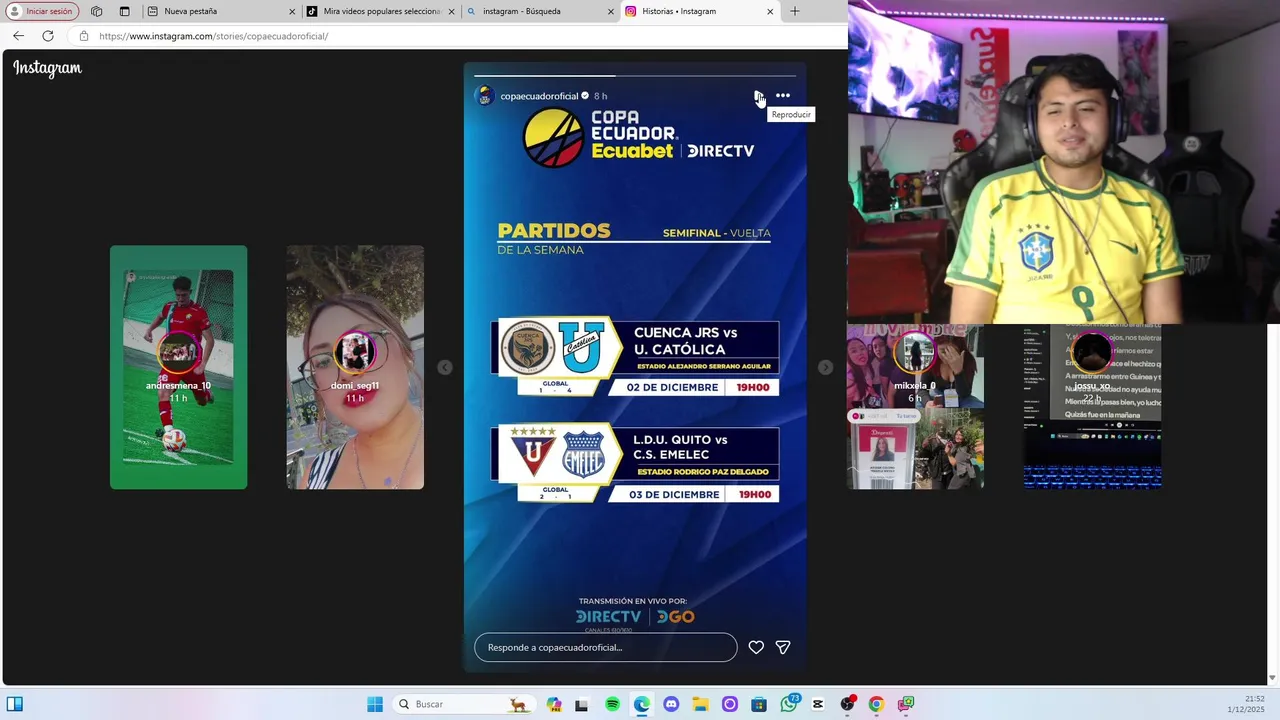Close the instagram - Búsqueda tab
1280x720 pixels.
[611, 11]
